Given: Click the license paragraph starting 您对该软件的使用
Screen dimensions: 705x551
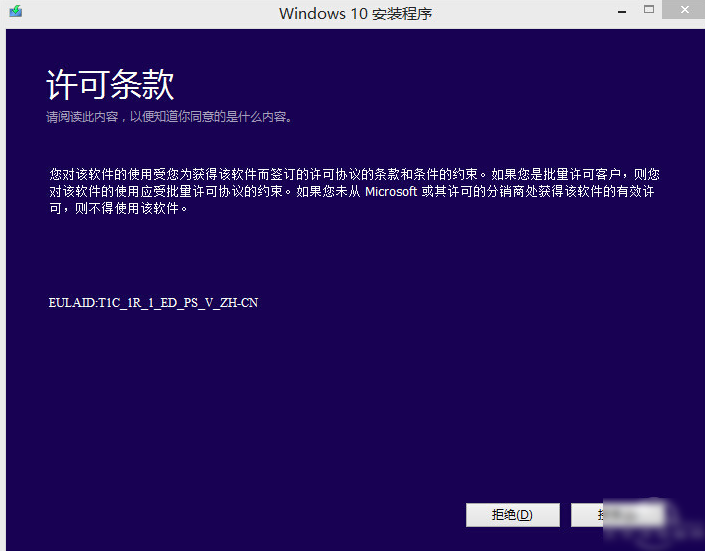Looking at the screenshot, I should [x=354, y=191].
